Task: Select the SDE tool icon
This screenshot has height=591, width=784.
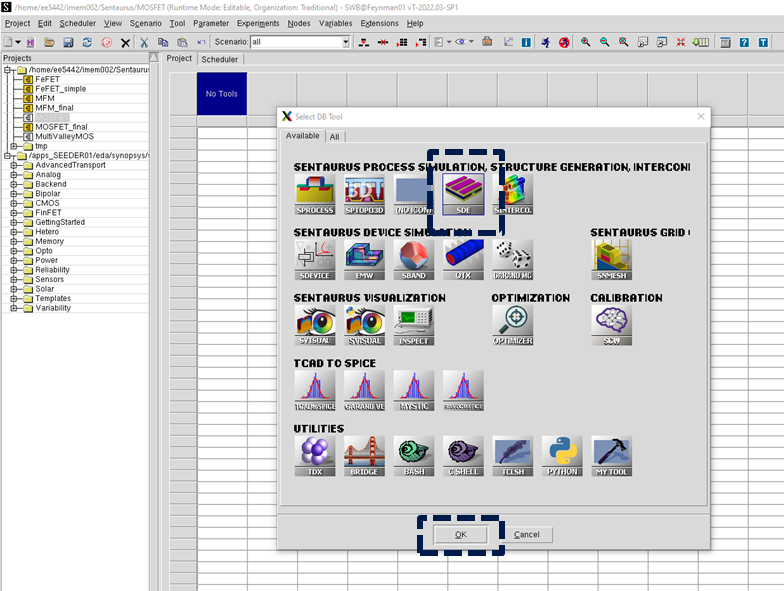Action: pos(463,193)
